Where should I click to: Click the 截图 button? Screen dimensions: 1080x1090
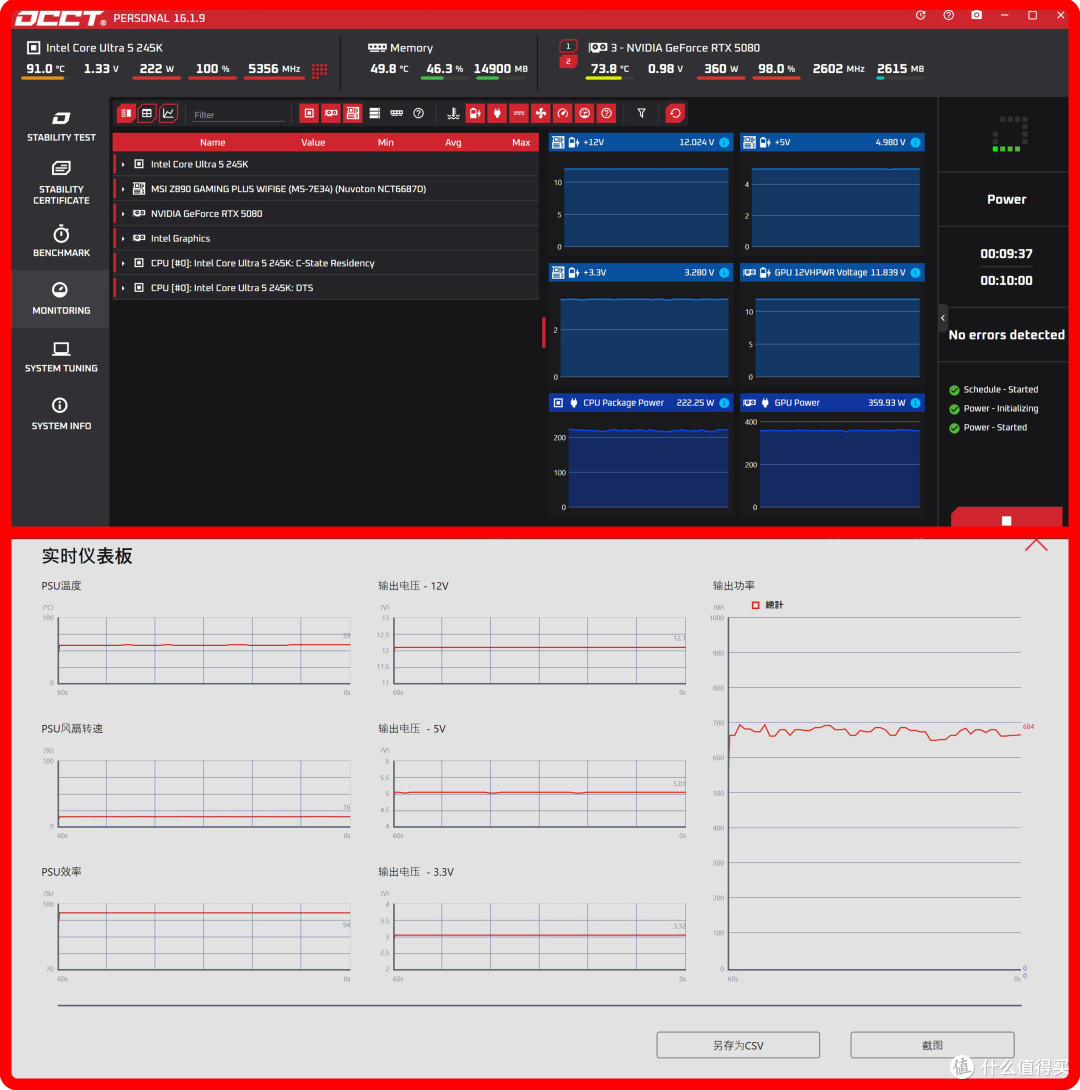tap(932, 1045)
